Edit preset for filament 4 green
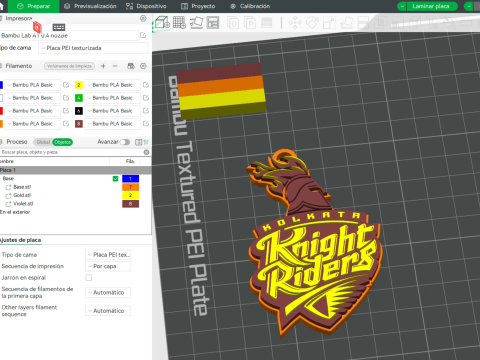Screen dimensions: 480x360 coord(146,98)
